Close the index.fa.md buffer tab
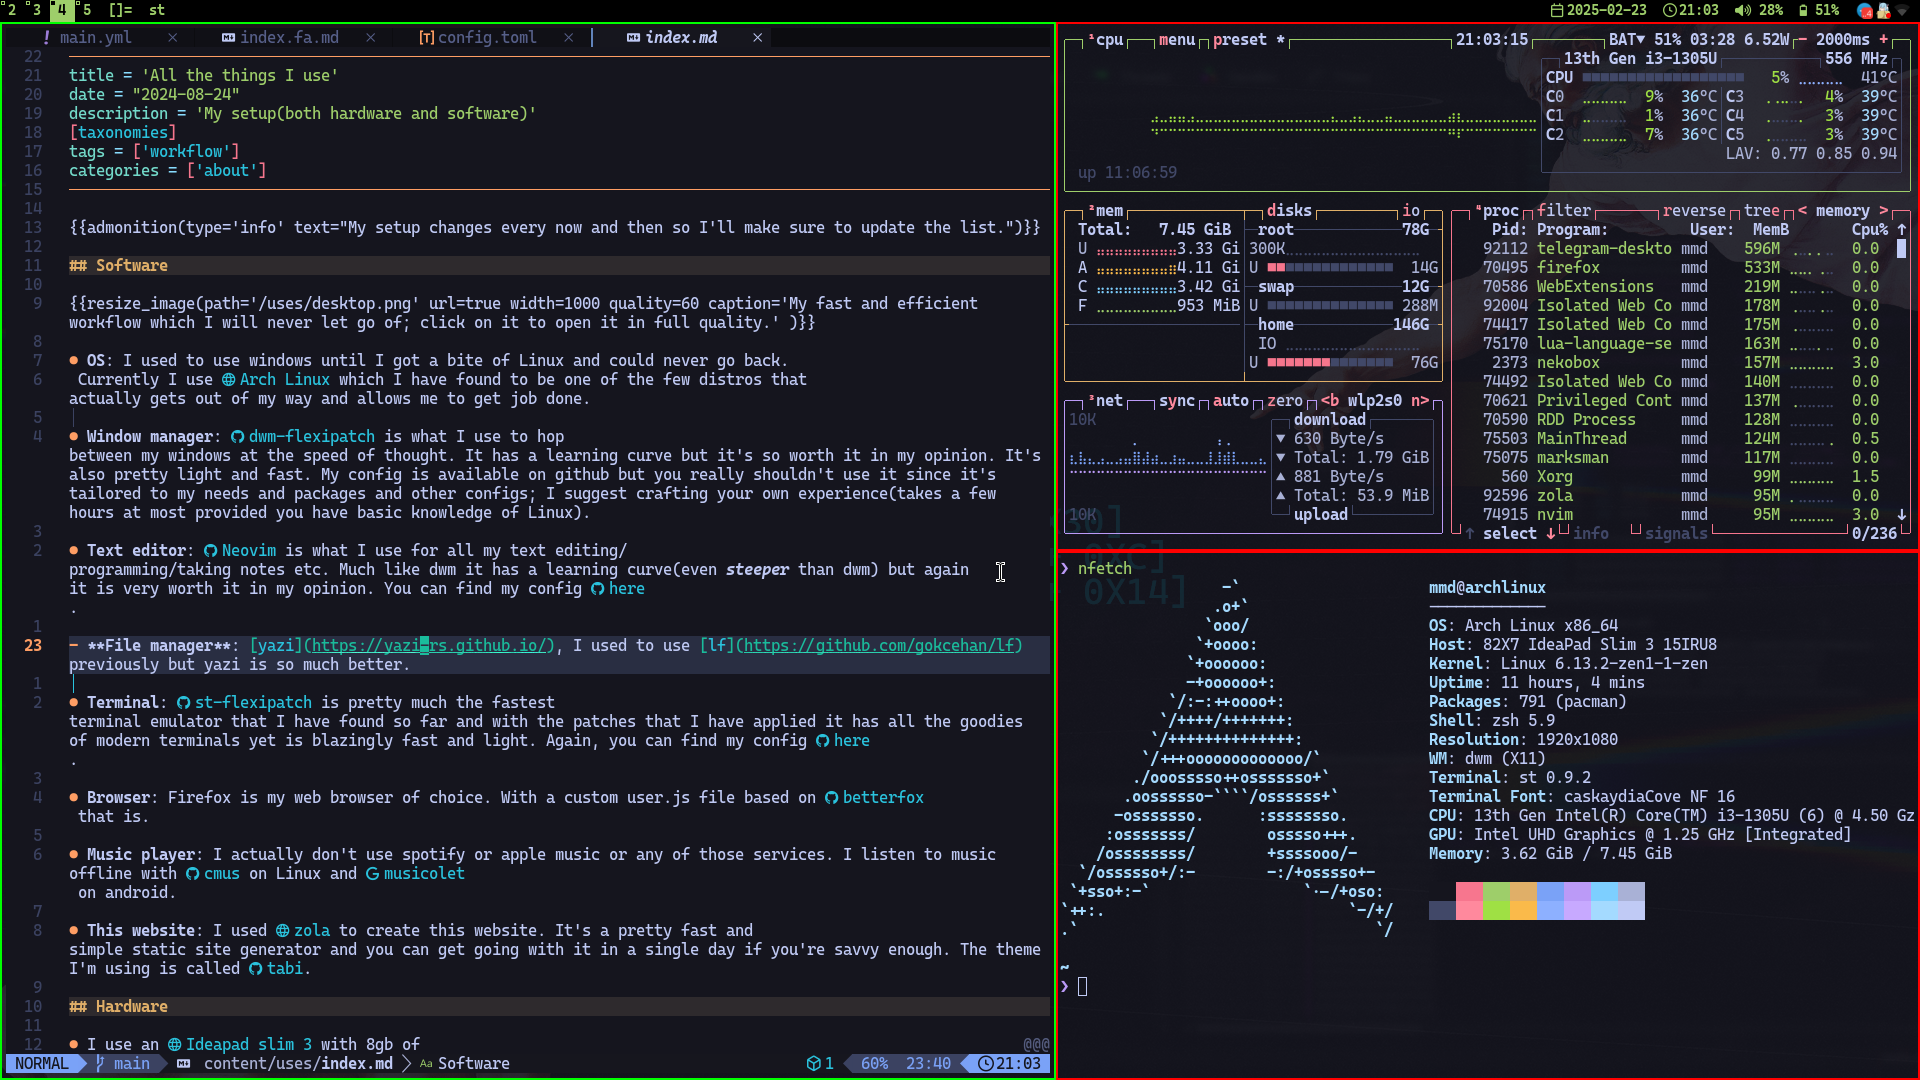Viewport: 1920px width, 1080px height. point(371,37)
